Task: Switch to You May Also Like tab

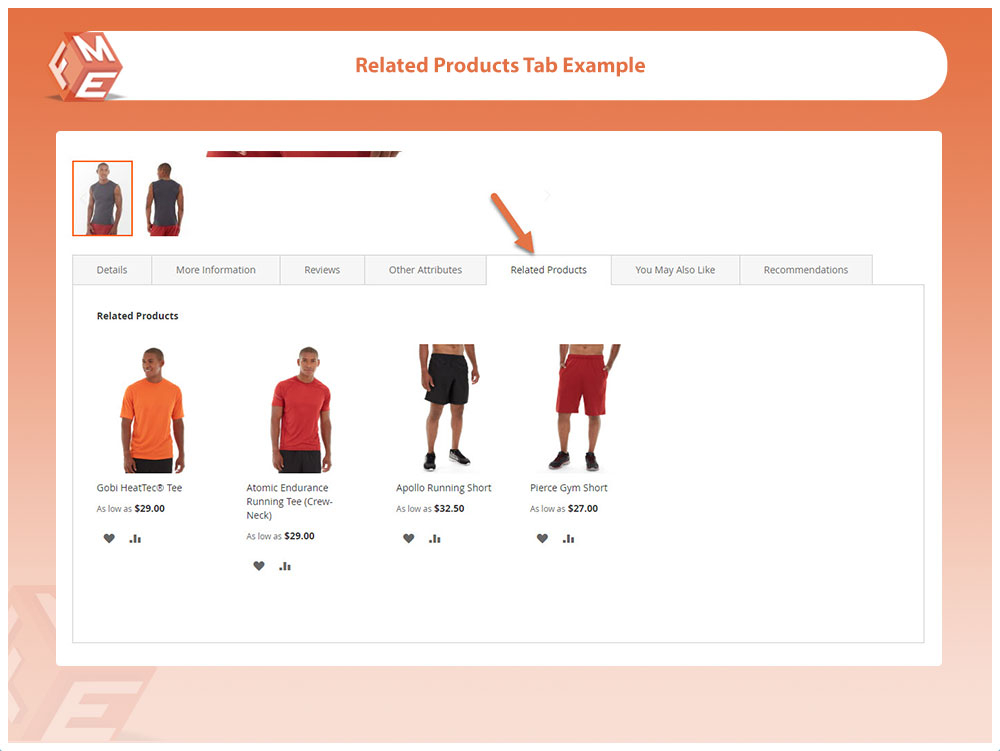Action: pos(675,270)
